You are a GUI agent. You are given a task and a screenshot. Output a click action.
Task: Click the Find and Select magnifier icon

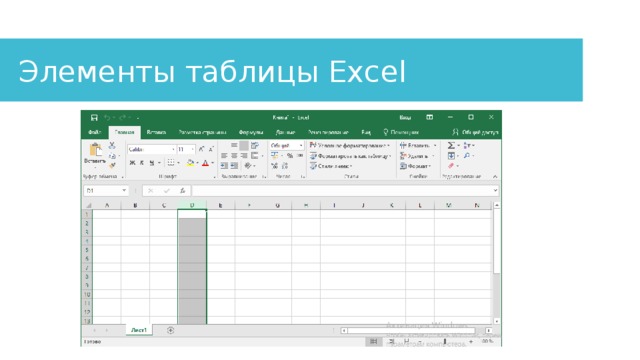467,156
